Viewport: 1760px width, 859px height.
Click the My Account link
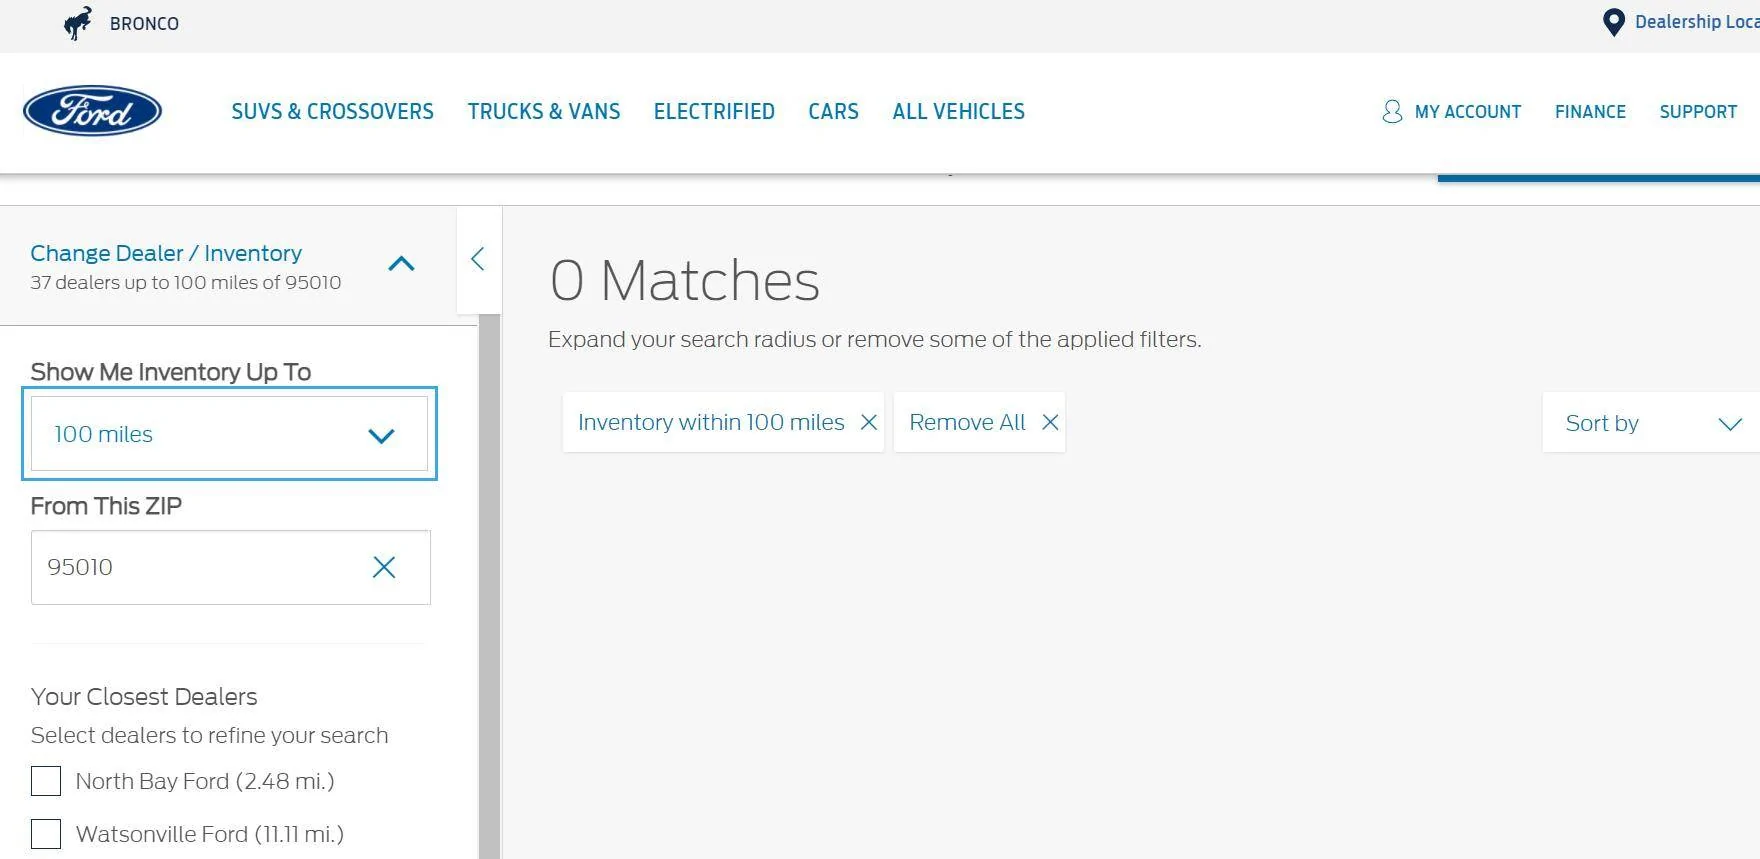[x=1467, y=111]
